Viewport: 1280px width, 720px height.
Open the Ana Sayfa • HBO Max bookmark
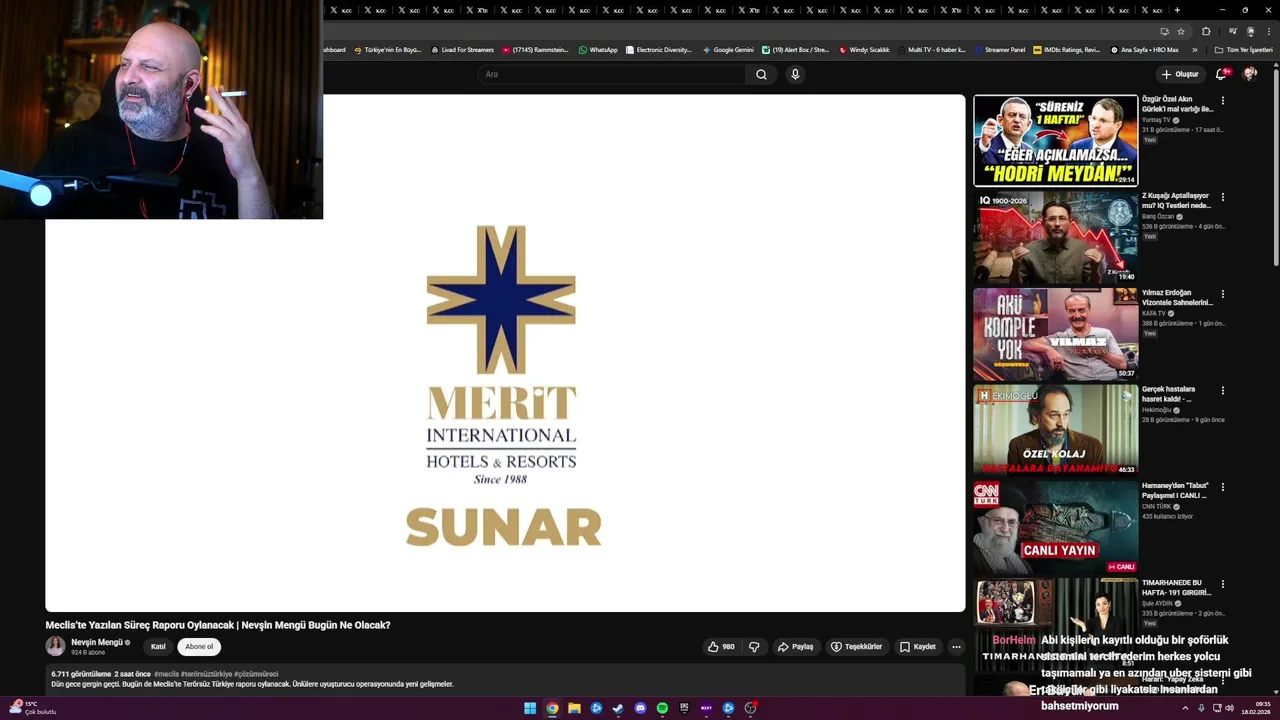coord(1145,49)
